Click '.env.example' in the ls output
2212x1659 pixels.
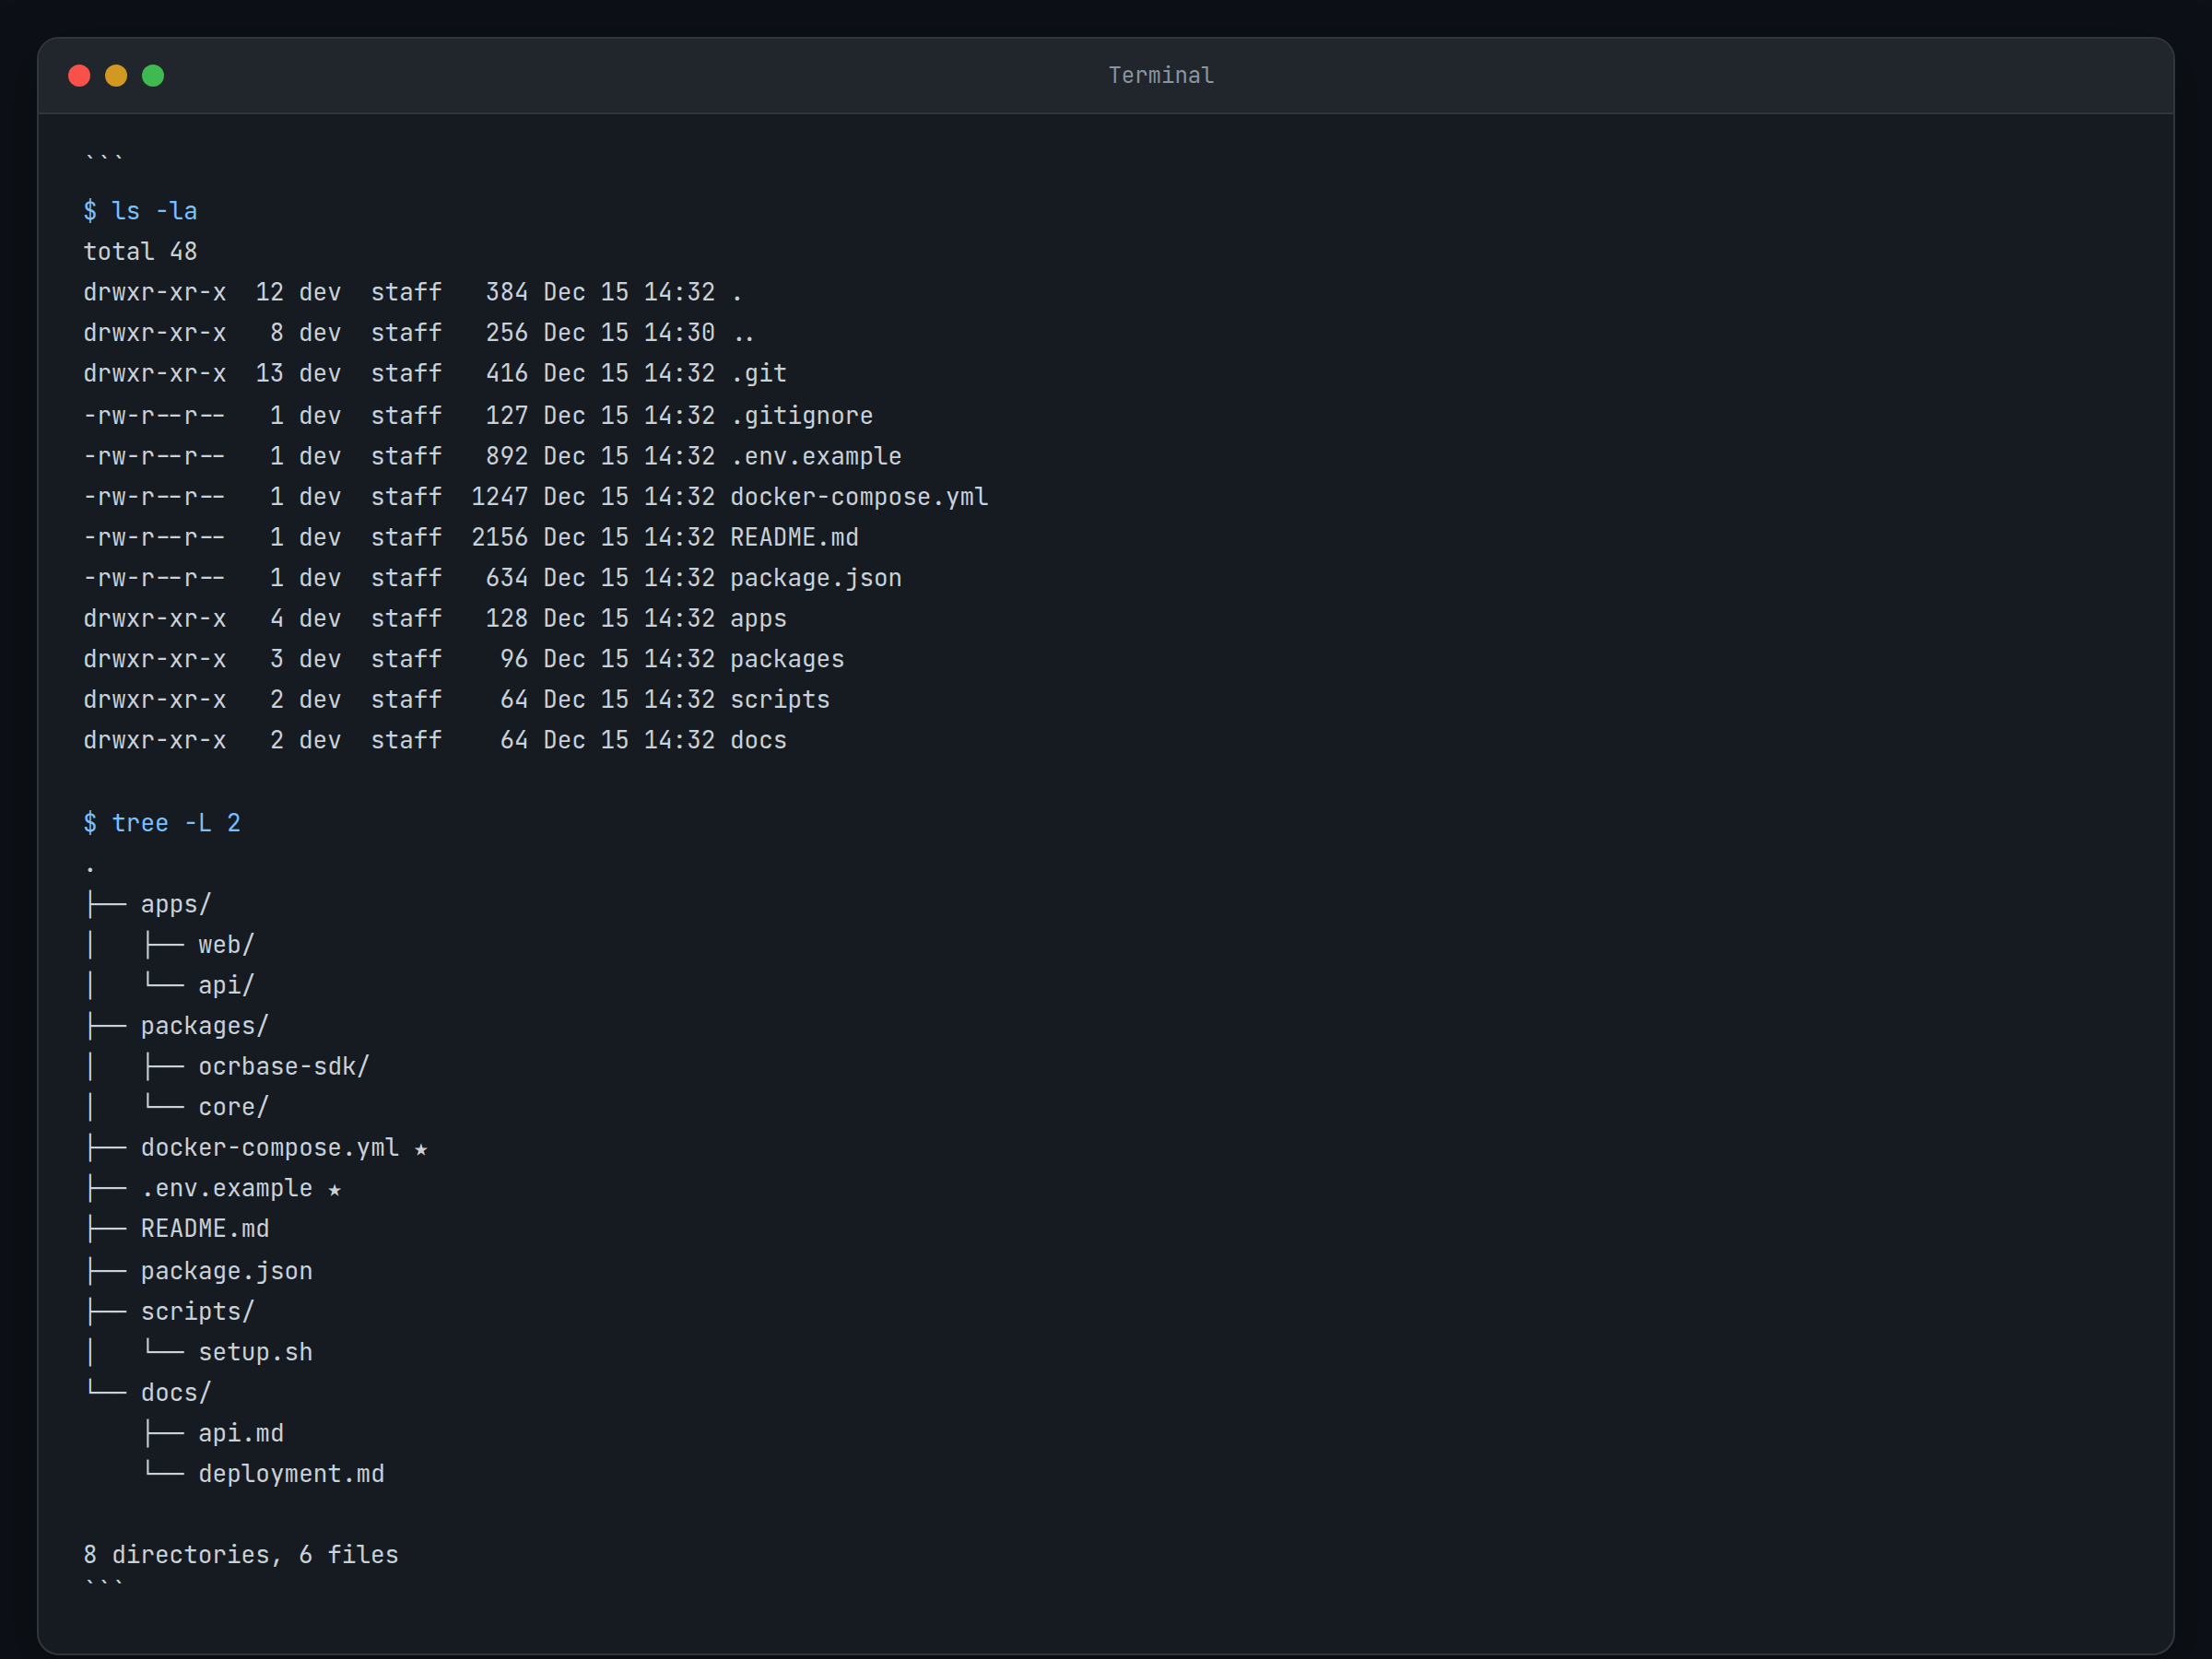pos(816,457)
